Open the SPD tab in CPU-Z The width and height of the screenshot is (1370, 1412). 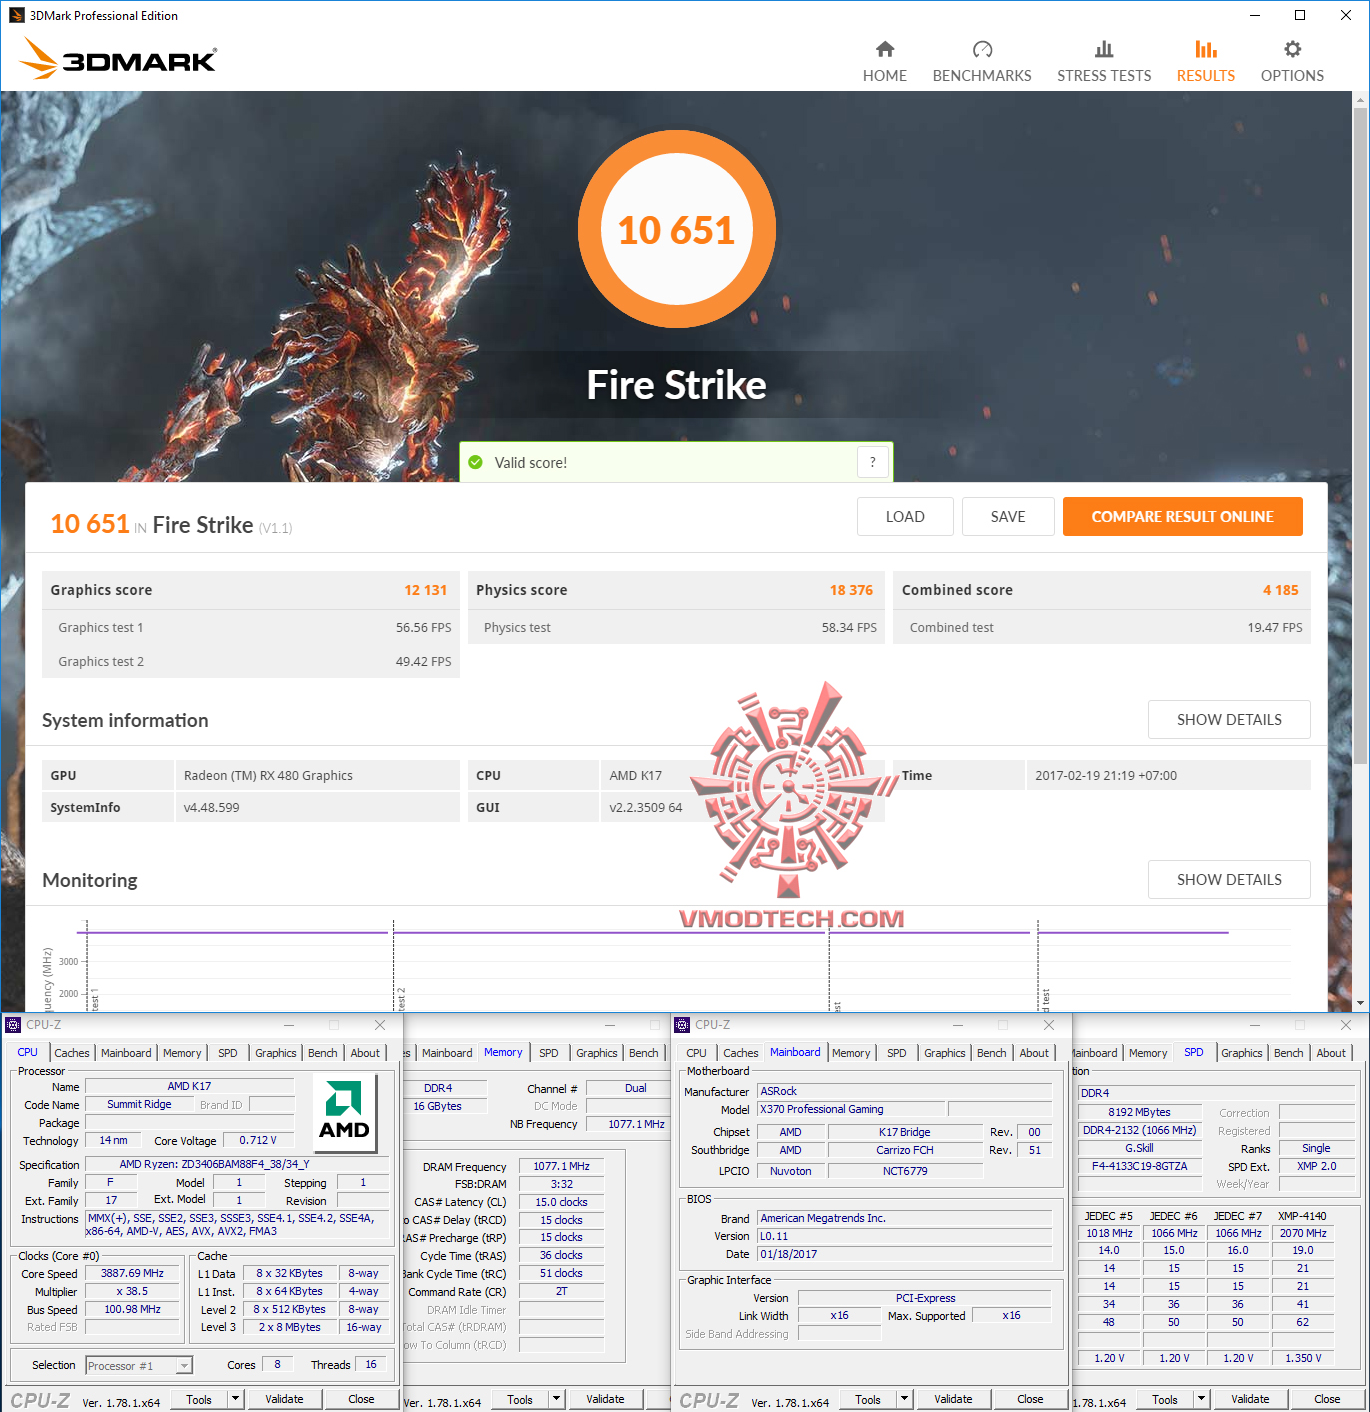pyautogui.click(x=227, y=1052)
